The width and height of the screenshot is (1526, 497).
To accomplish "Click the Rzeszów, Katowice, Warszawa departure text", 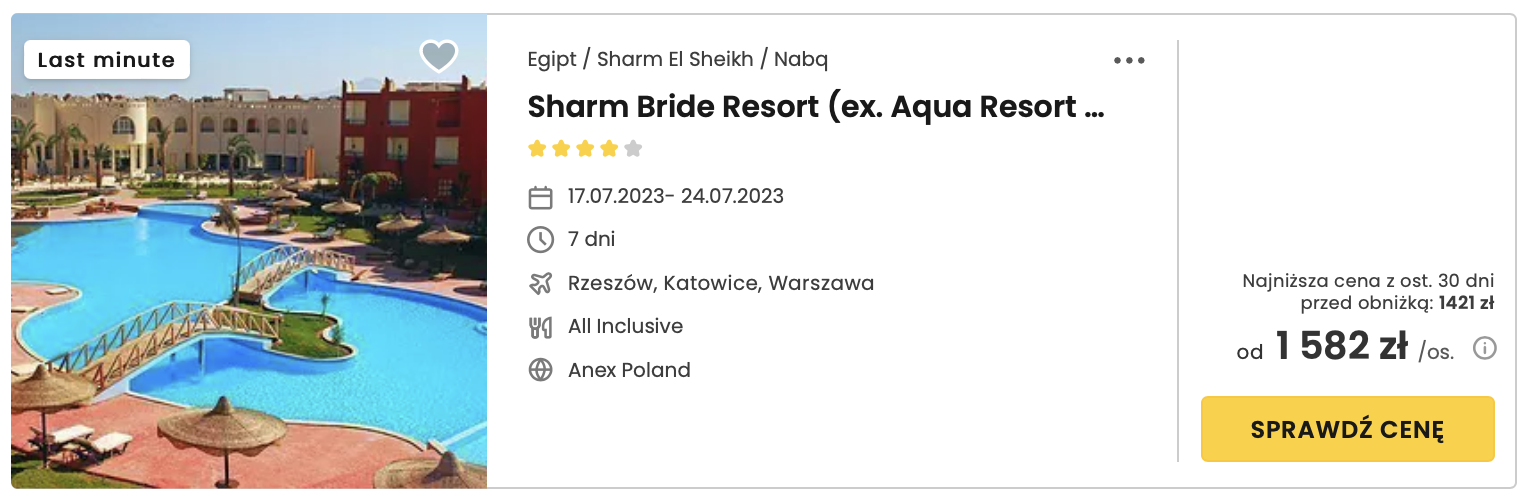I will coord(721,283).
